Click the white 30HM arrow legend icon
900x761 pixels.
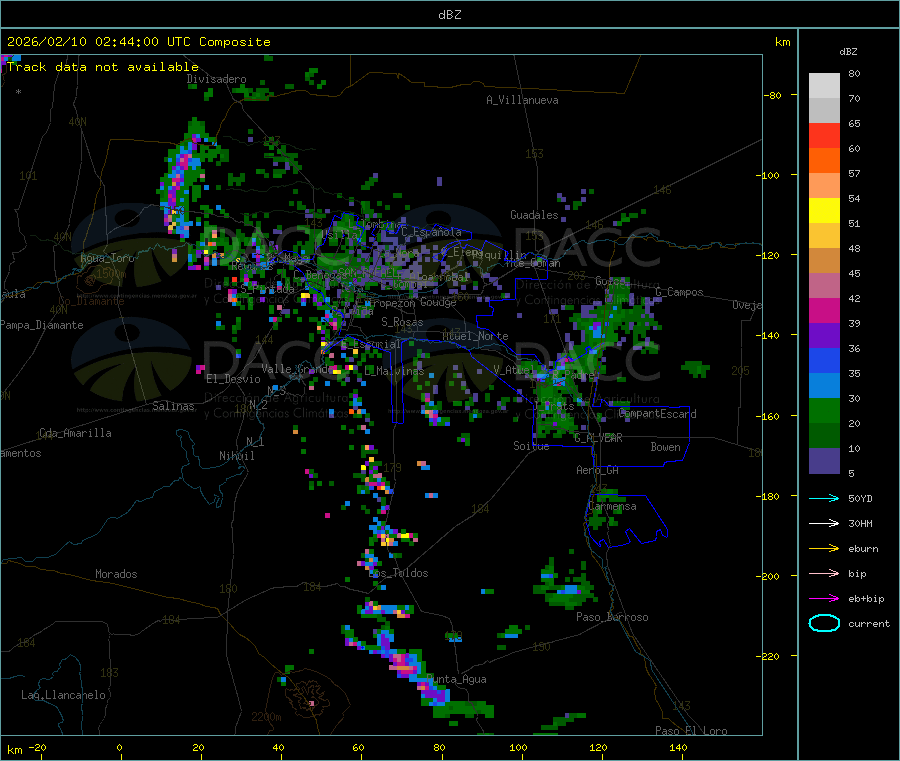click(824, 523)
